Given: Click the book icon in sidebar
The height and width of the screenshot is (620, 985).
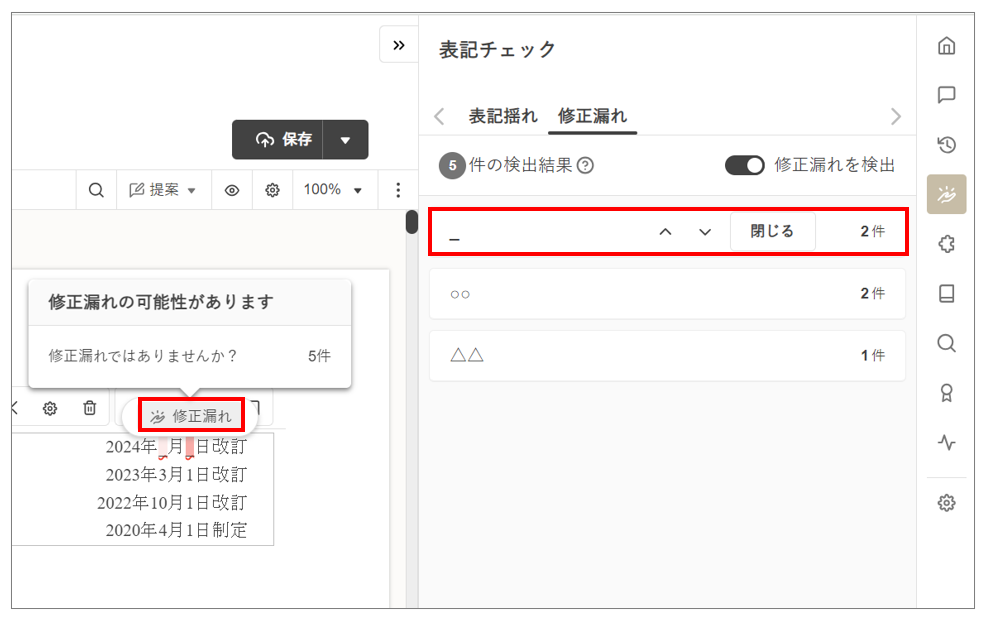Looking at the screenshot, I should [x=946, y=294].
